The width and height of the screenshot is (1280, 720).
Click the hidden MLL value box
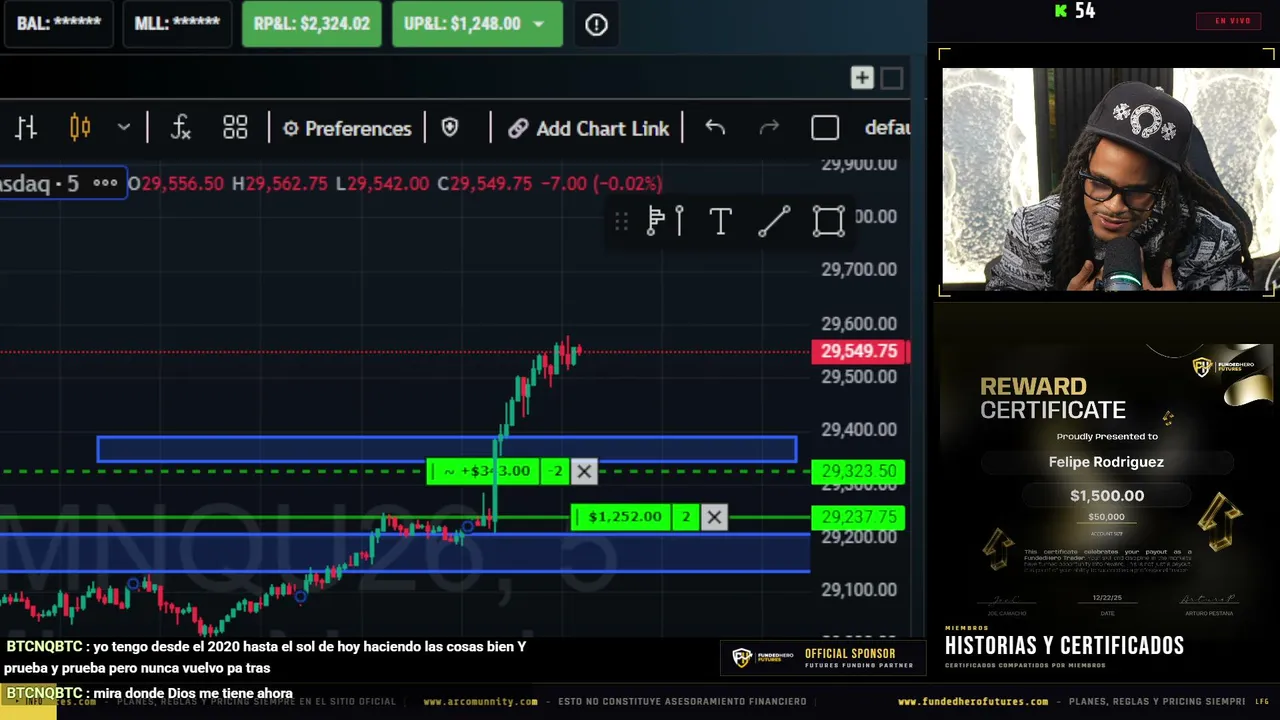pyautogui.click(x=177, y=24)
